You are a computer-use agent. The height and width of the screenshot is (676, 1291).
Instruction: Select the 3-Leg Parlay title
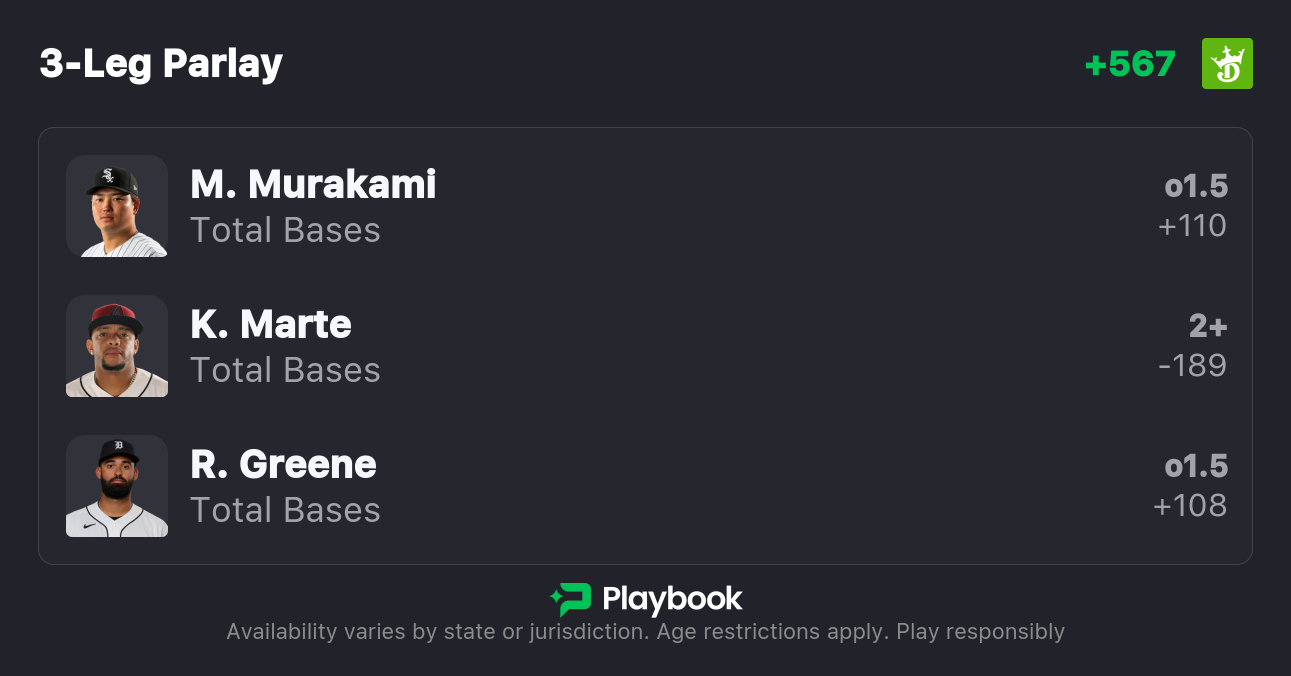(161, 64)
